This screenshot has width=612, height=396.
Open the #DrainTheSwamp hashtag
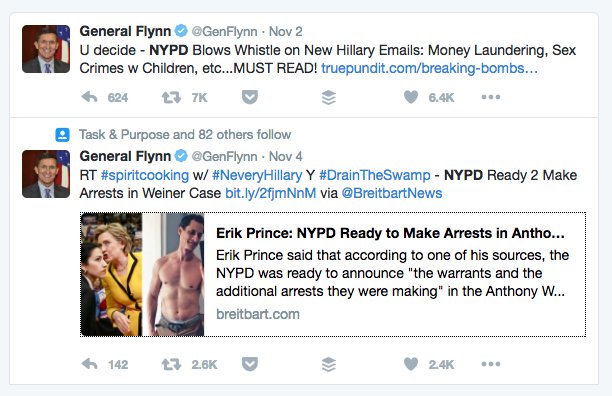[375, 175]
